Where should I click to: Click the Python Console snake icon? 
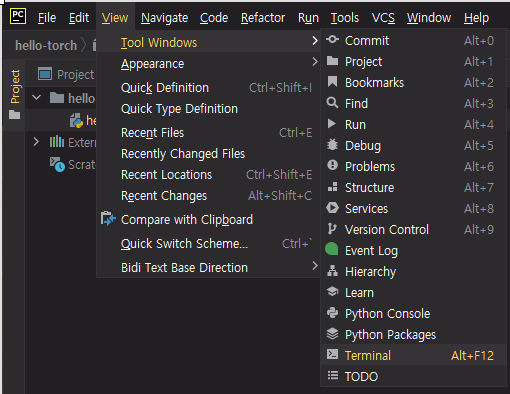[x=332, y=313]
